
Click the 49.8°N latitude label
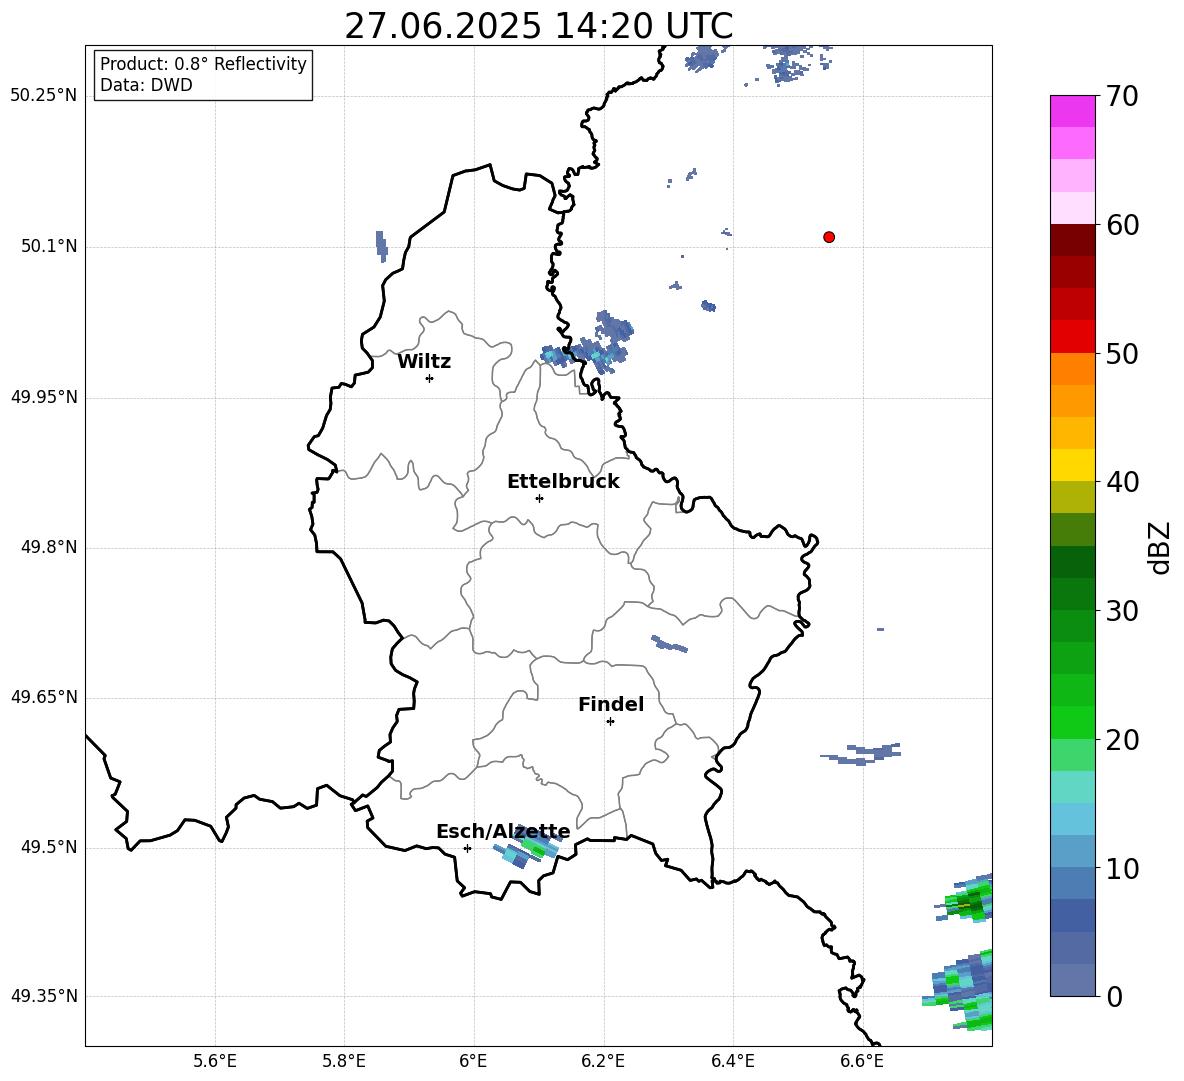tap(49, 547)
